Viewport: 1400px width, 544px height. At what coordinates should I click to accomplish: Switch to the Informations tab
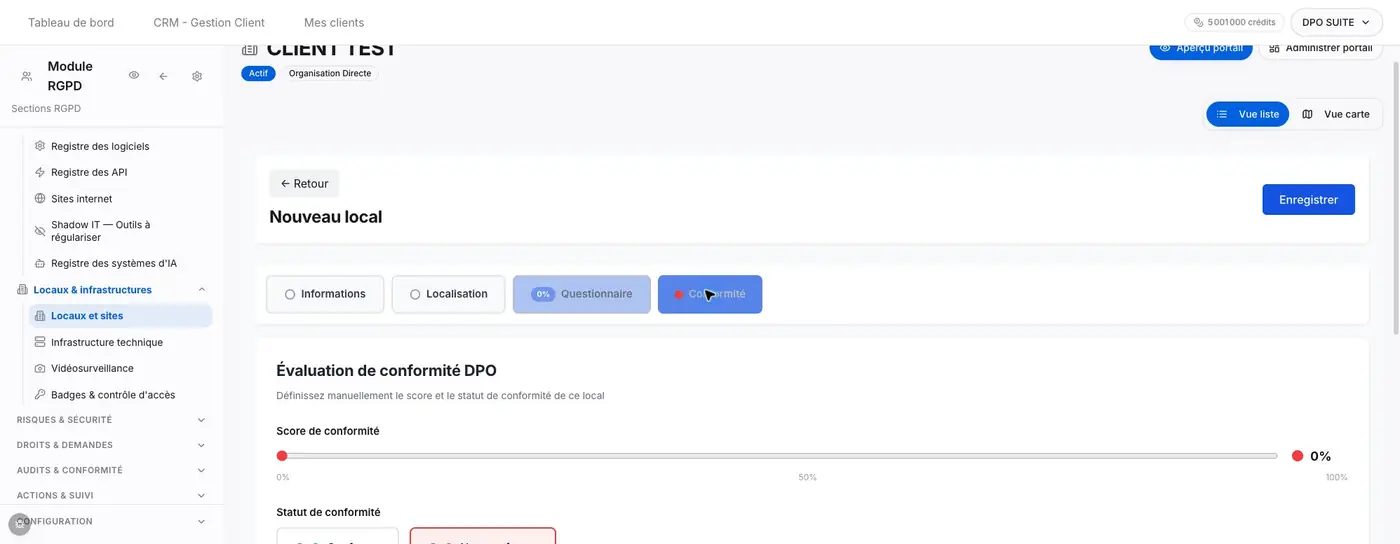325,294
